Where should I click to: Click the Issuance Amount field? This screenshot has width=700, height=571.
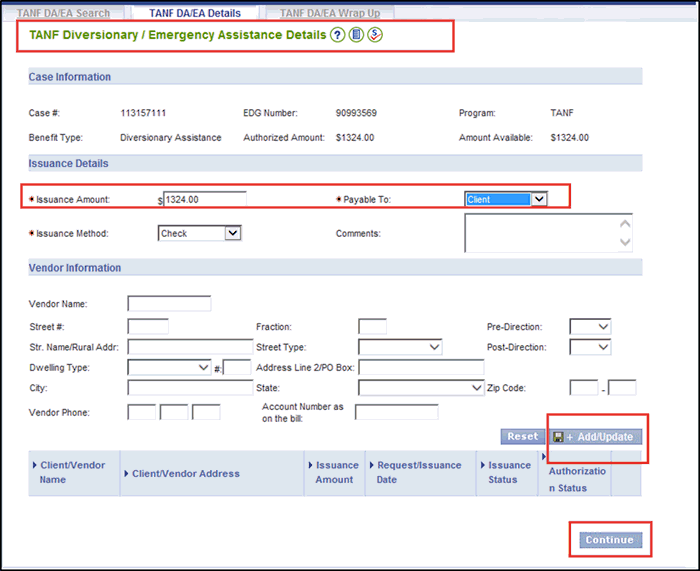tap(204, 199)
